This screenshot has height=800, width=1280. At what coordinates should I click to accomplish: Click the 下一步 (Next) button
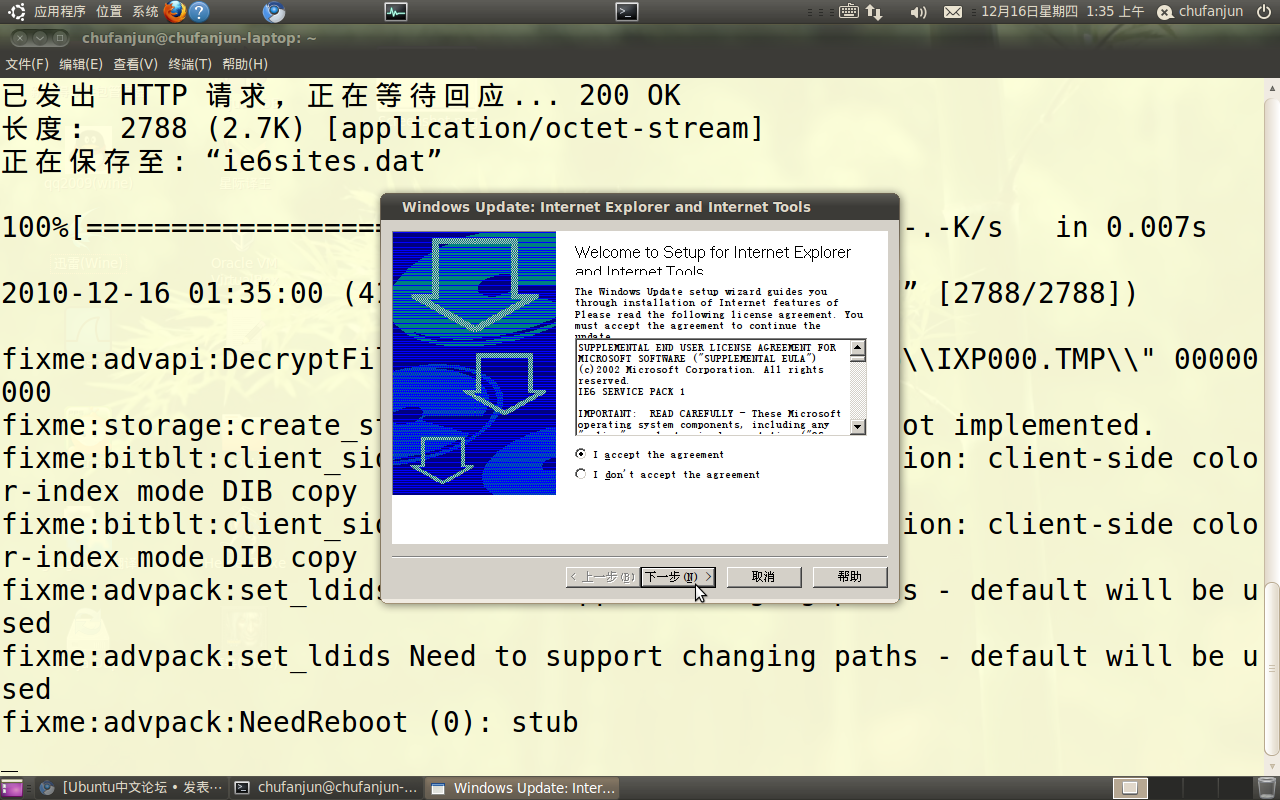point(678,577)
